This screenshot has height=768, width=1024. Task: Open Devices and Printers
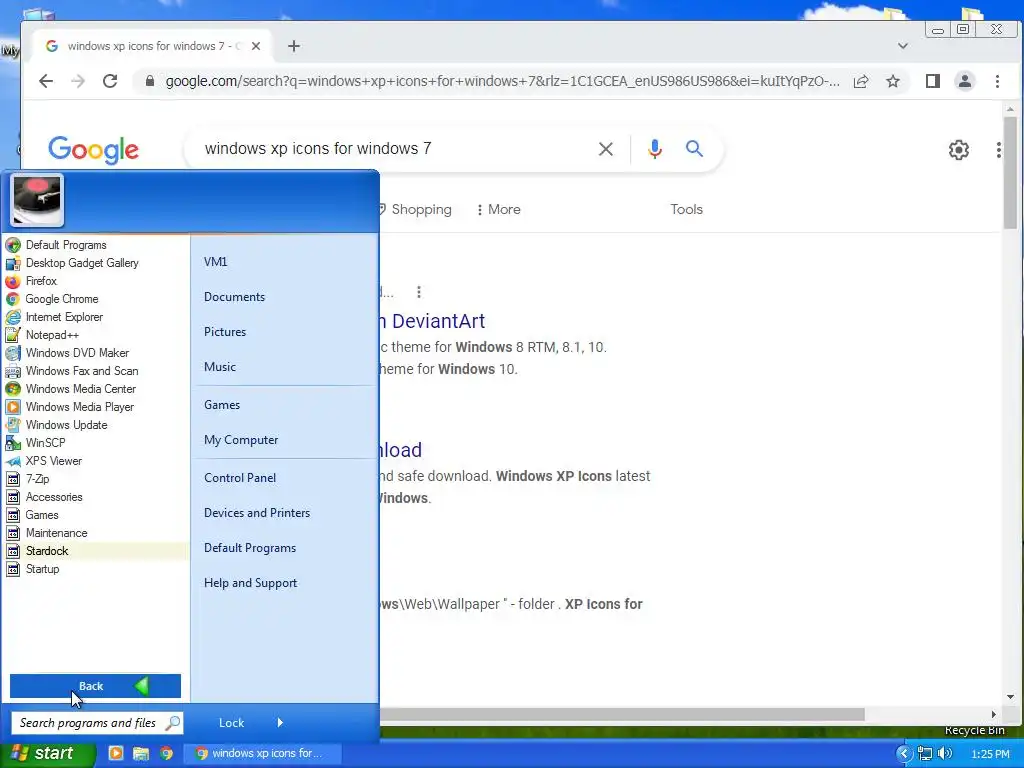[257, 513]
